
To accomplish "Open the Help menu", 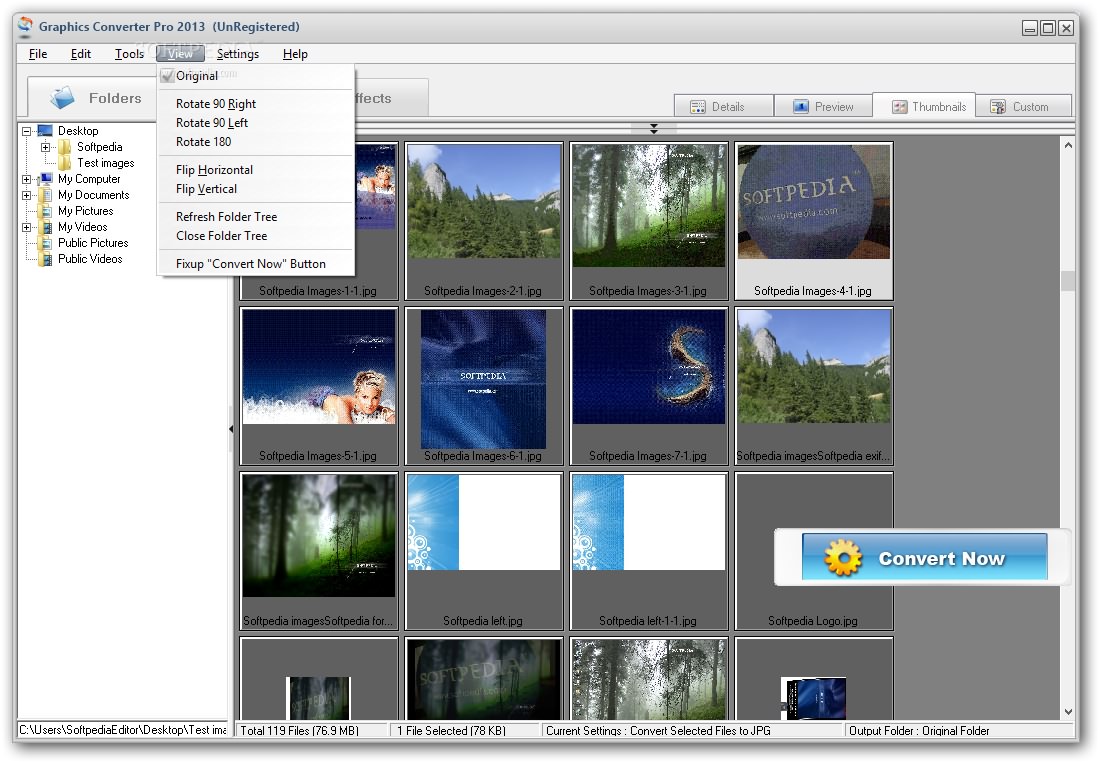I will [295, 54].
